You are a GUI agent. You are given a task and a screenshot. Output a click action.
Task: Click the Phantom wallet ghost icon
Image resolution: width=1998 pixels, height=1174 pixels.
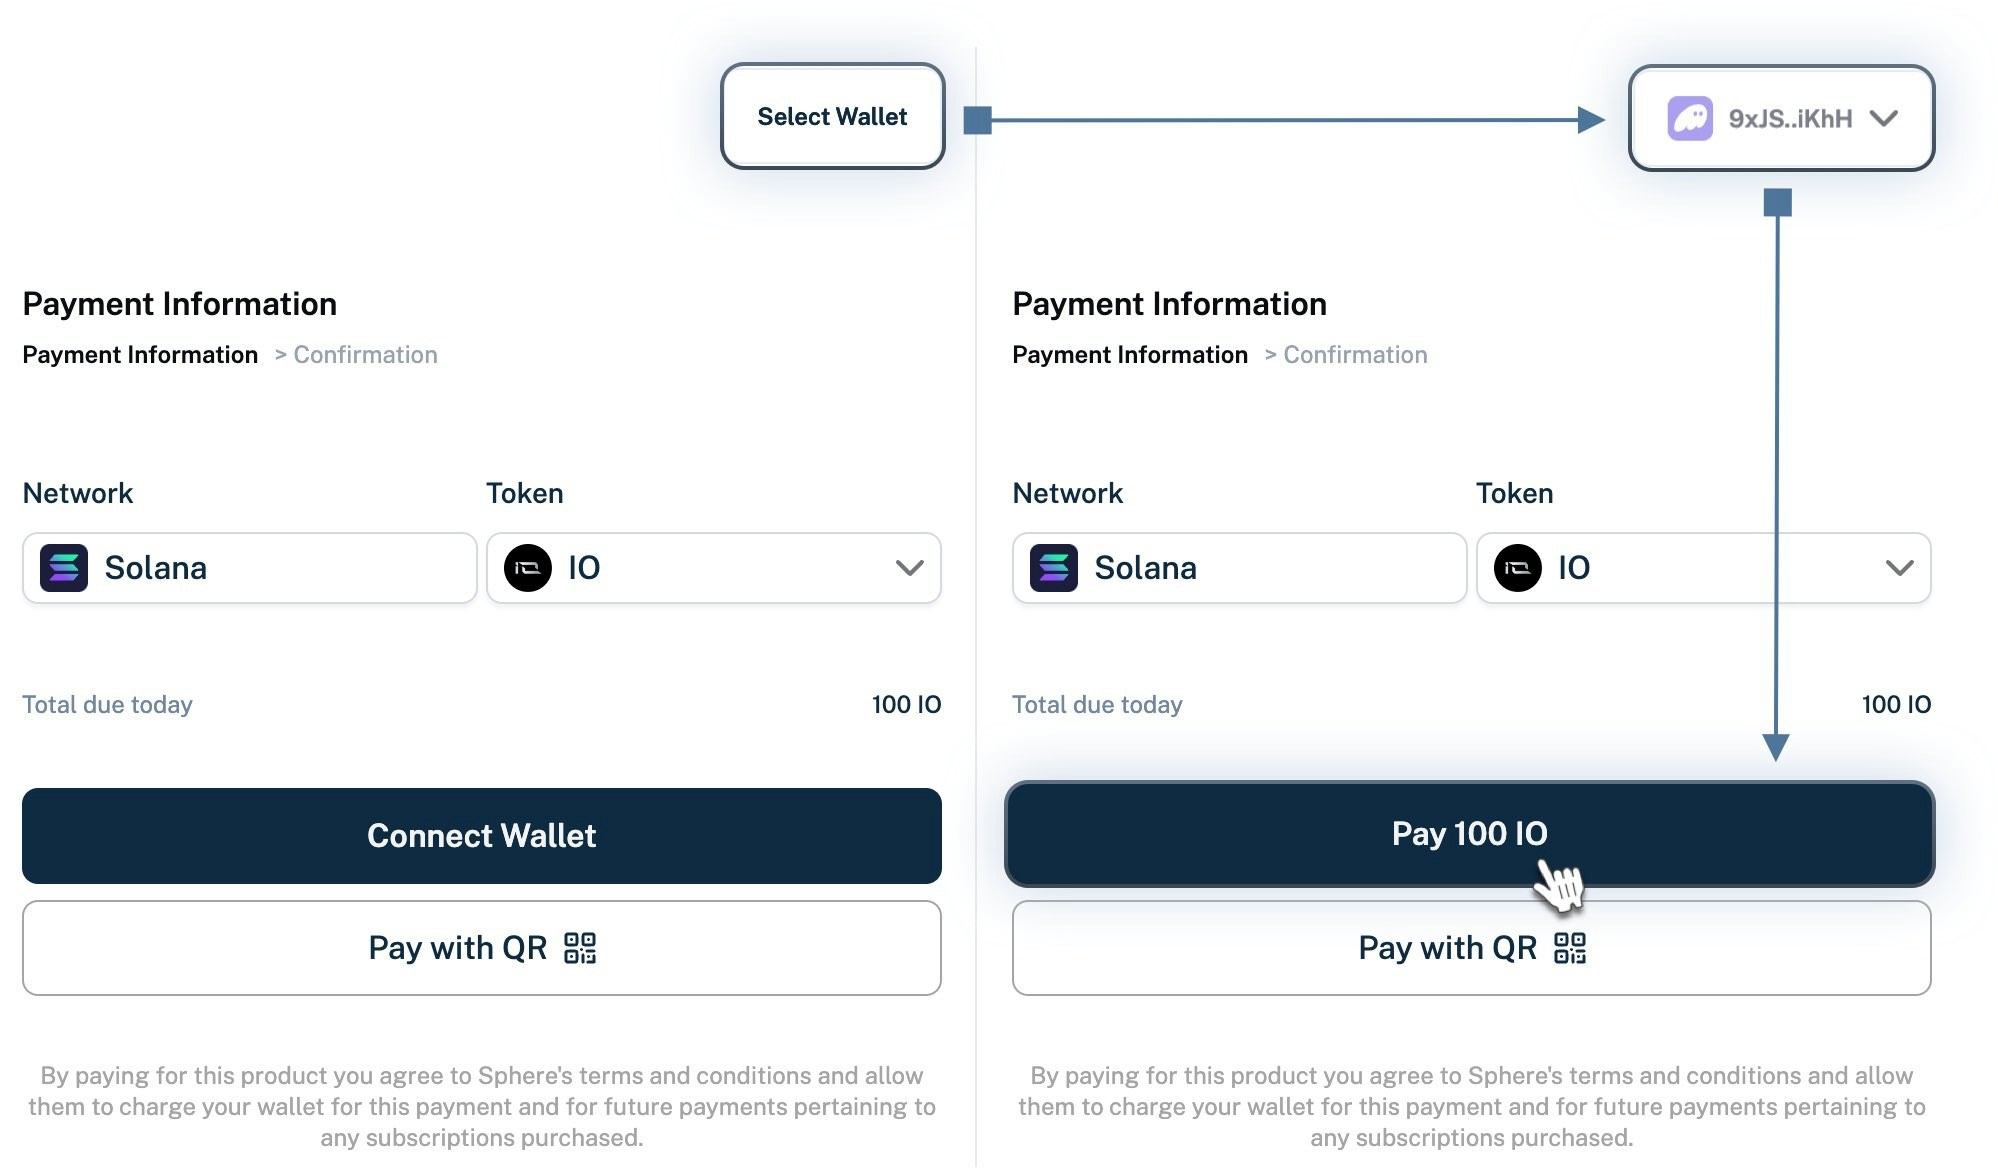pyautogui.click(x=1690, y=118)
